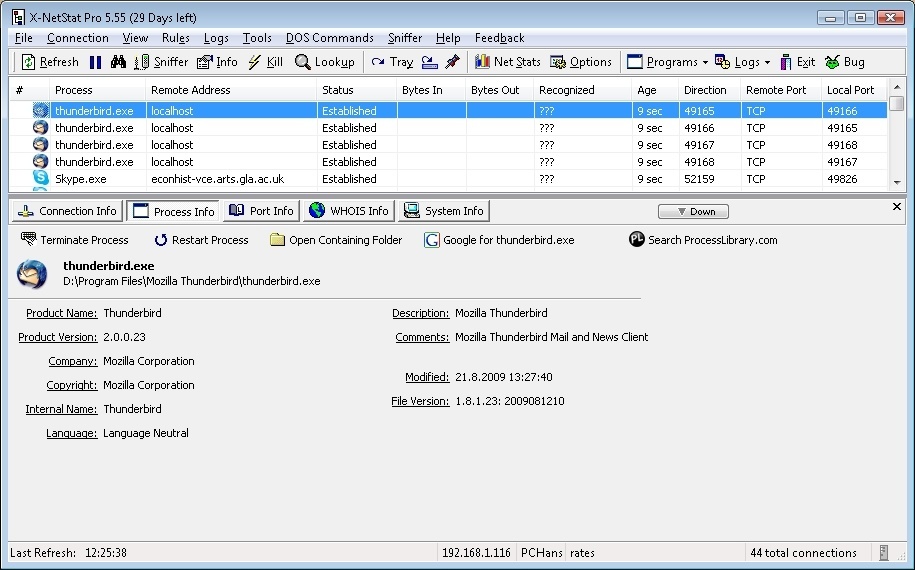Send X-NetStat to the Tray
Screen dimensions: 915x570
pyautogui.click(x=392, y=62)
